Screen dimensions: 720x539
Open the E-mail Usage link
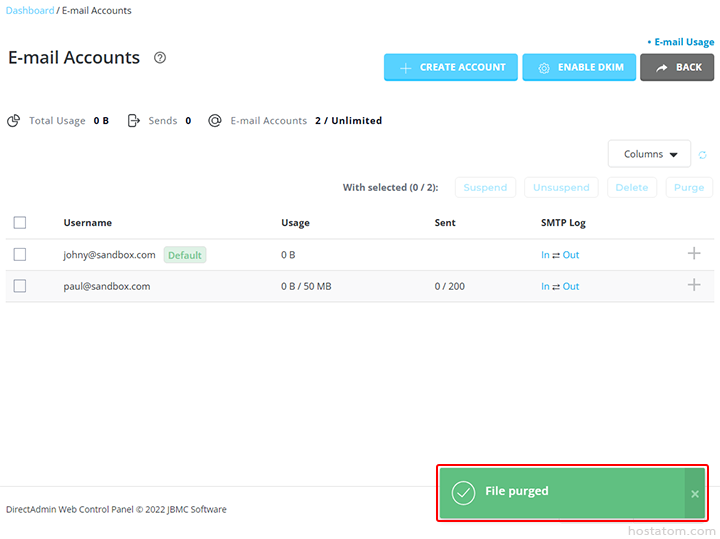pos(683,42)
